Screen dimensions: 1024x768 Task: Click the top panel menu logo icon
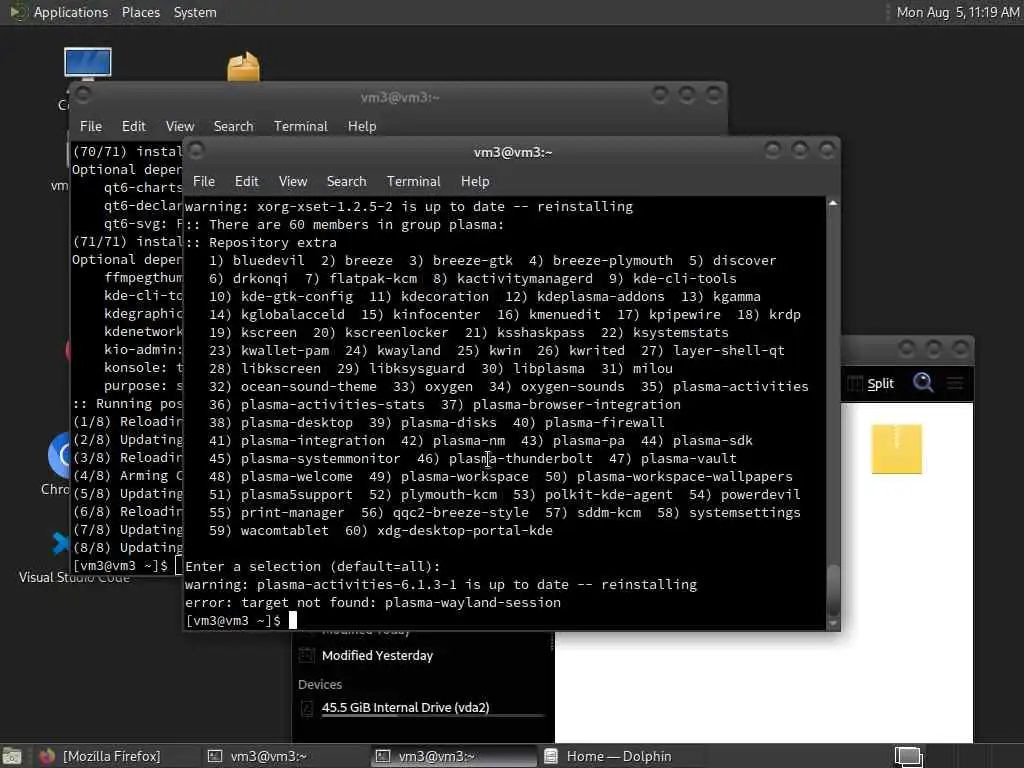click(18, 12)
